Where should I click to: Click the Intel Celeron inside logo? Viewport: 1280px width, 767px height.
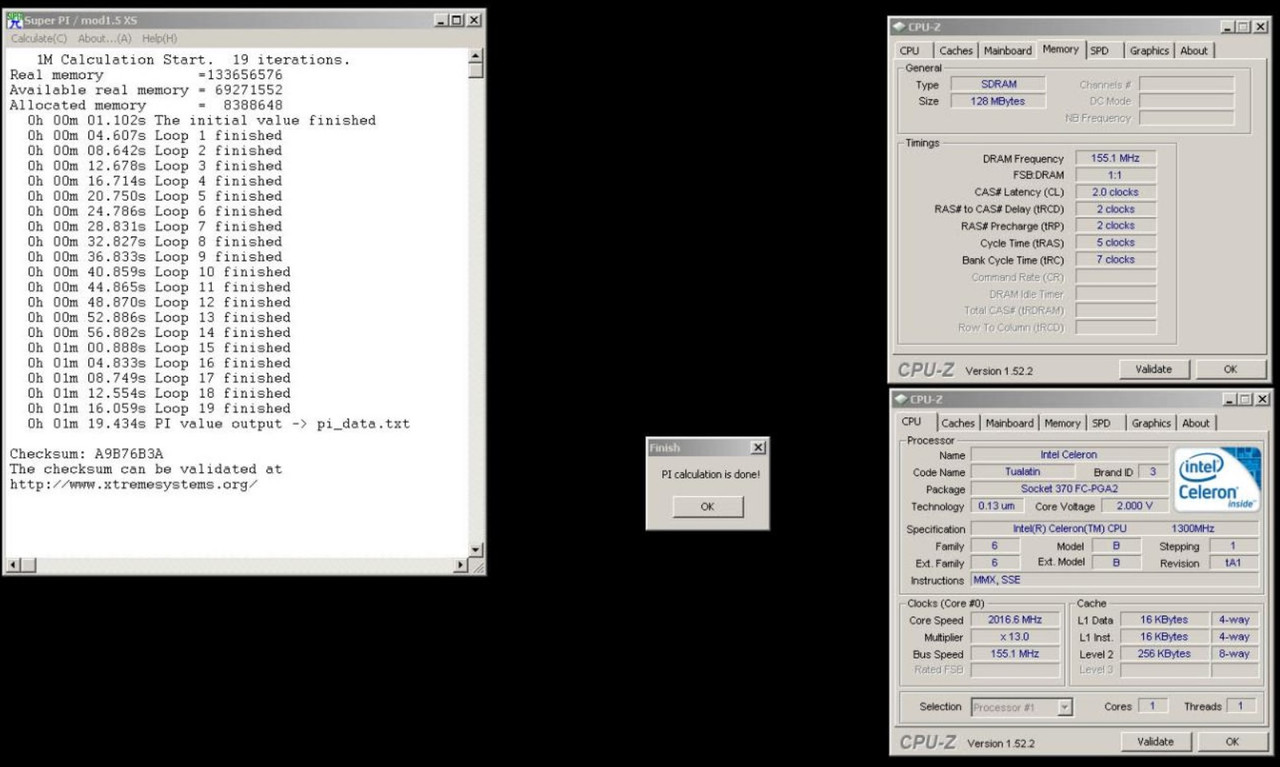coord(1218,481)
